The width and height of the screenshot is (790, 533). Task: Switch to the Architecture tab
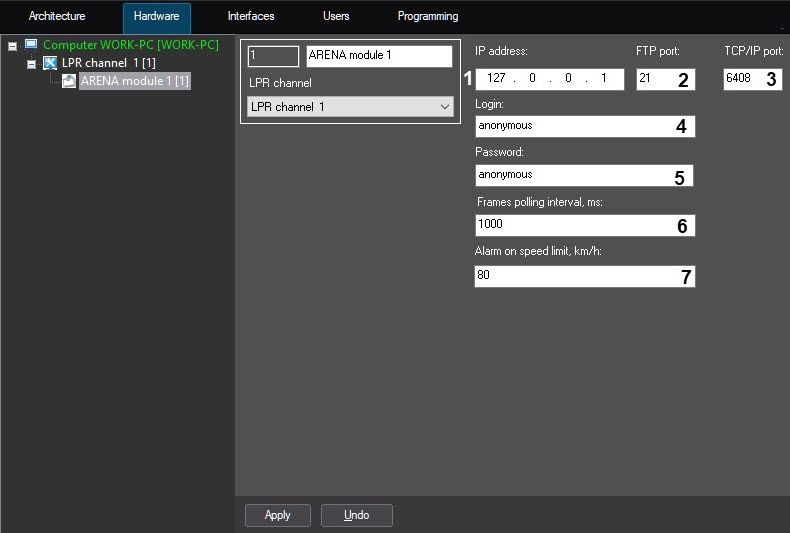(x=57, y=17)
